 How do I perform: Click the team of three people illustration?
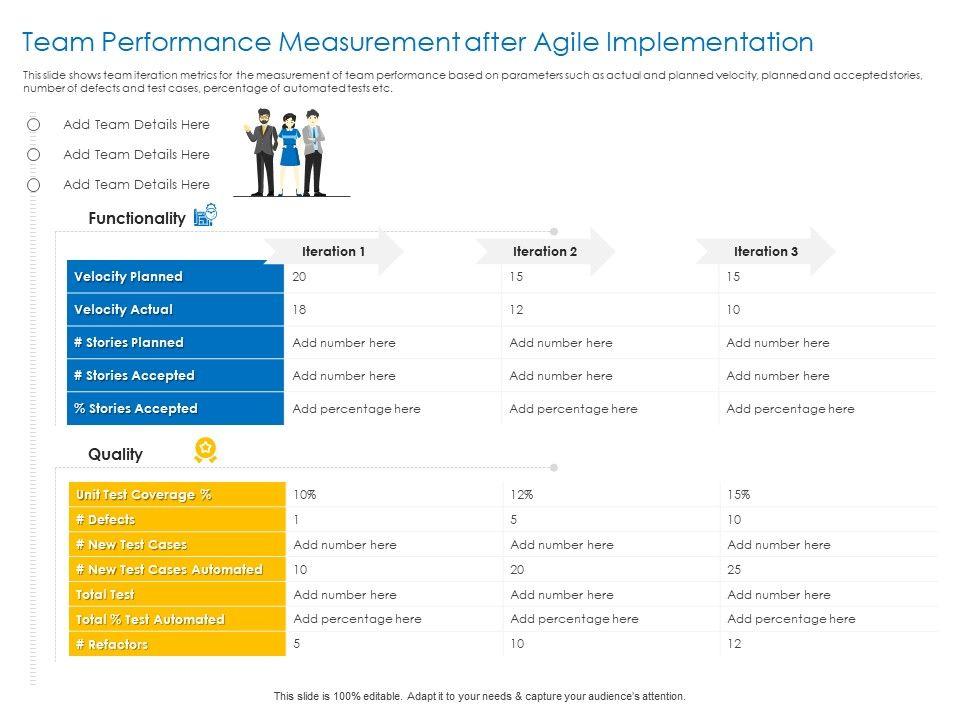click(289, 152)
